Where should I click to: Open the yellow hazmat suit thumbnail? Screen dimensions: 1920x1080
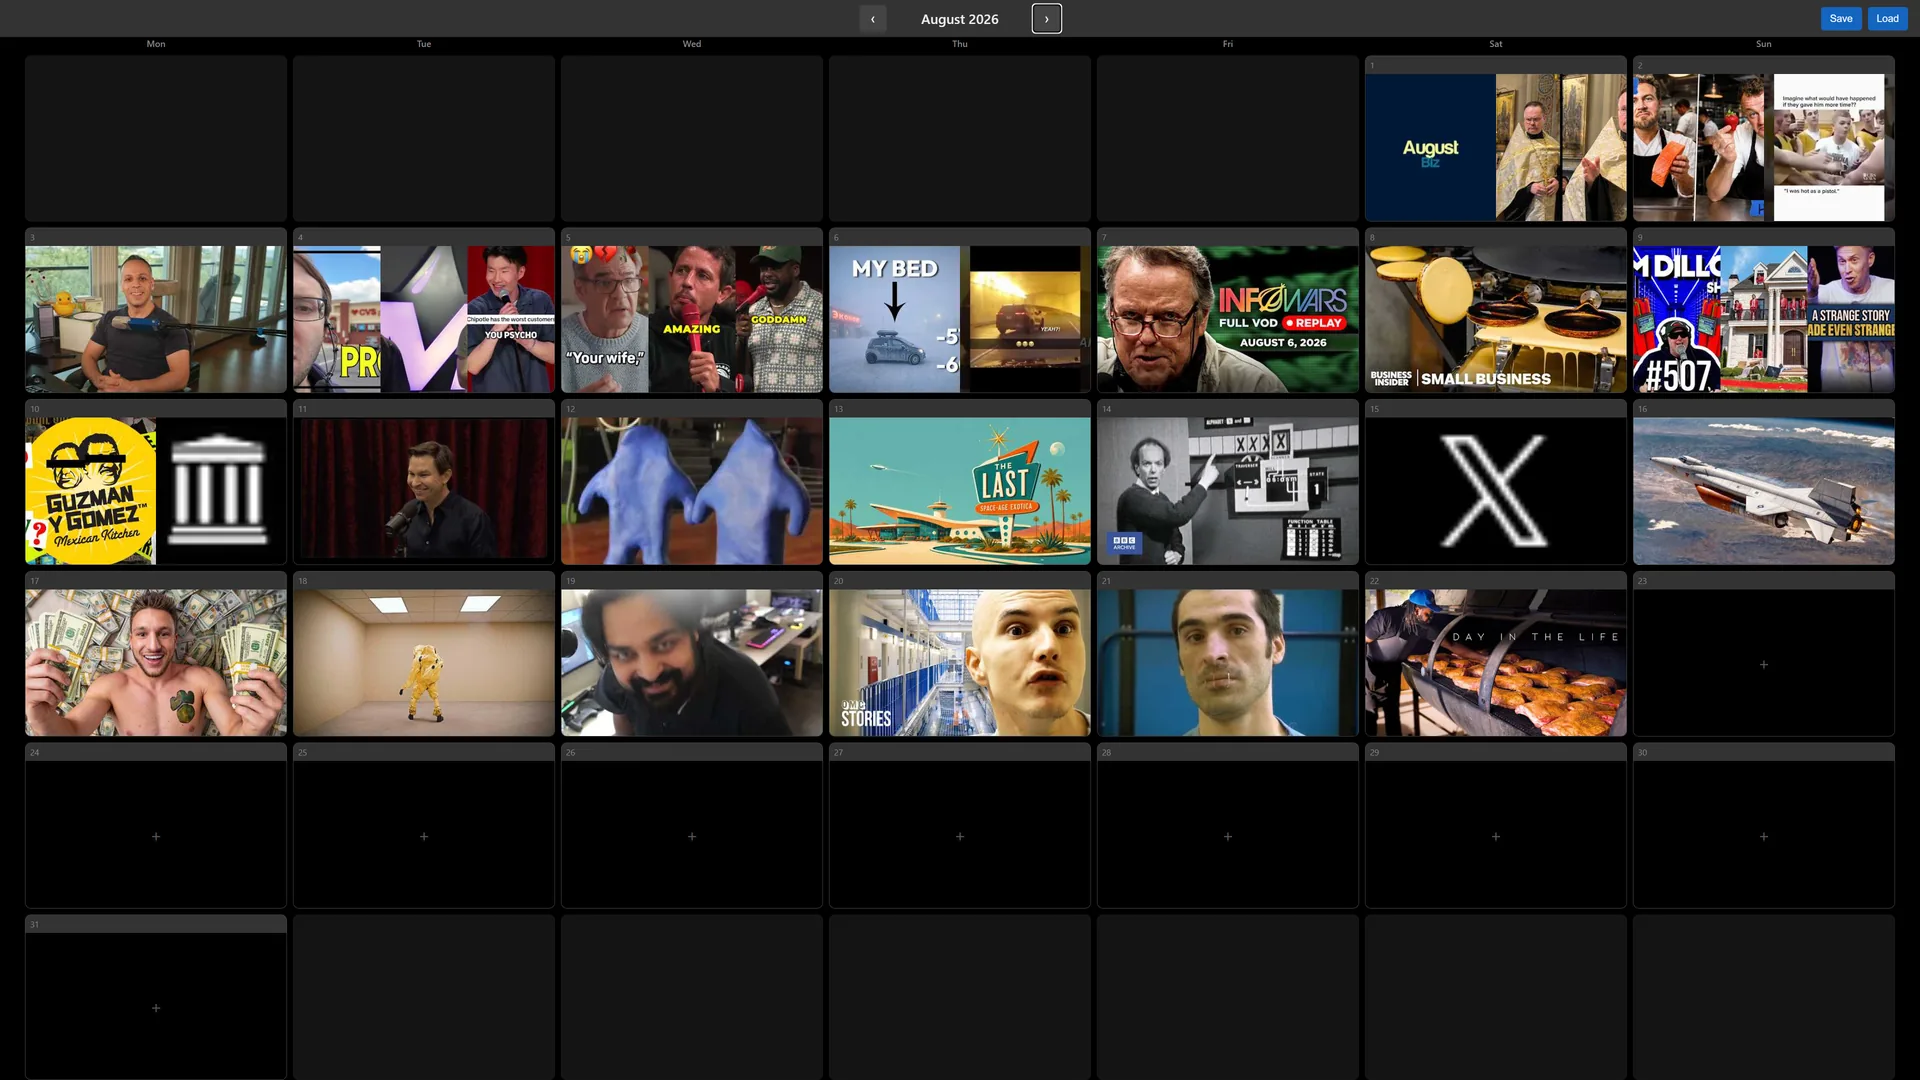click(424, 663)
